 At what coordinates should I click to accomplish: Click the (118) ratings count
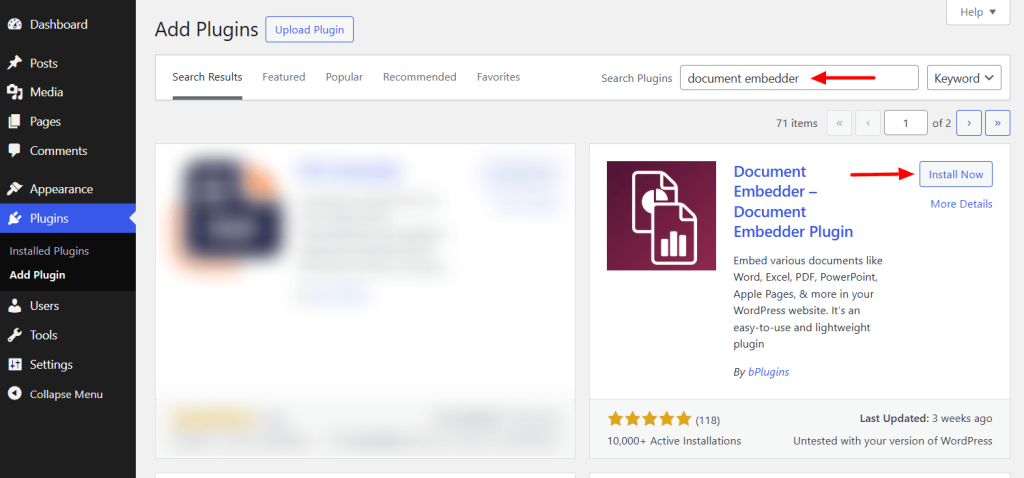708,420
